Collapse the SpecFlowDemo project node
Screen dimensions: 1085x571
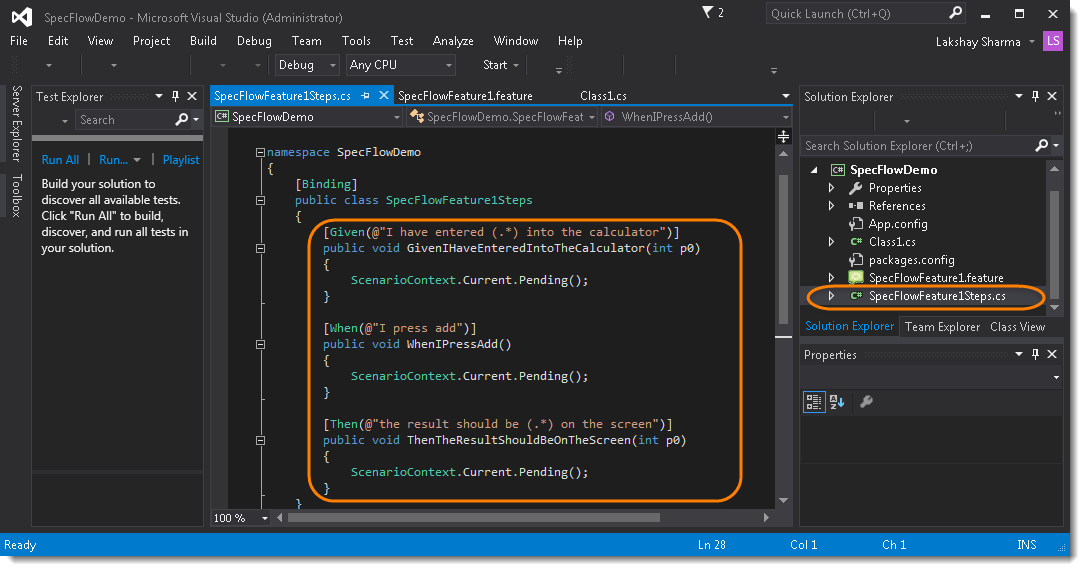pyautogui.click(x=814, y=170)
